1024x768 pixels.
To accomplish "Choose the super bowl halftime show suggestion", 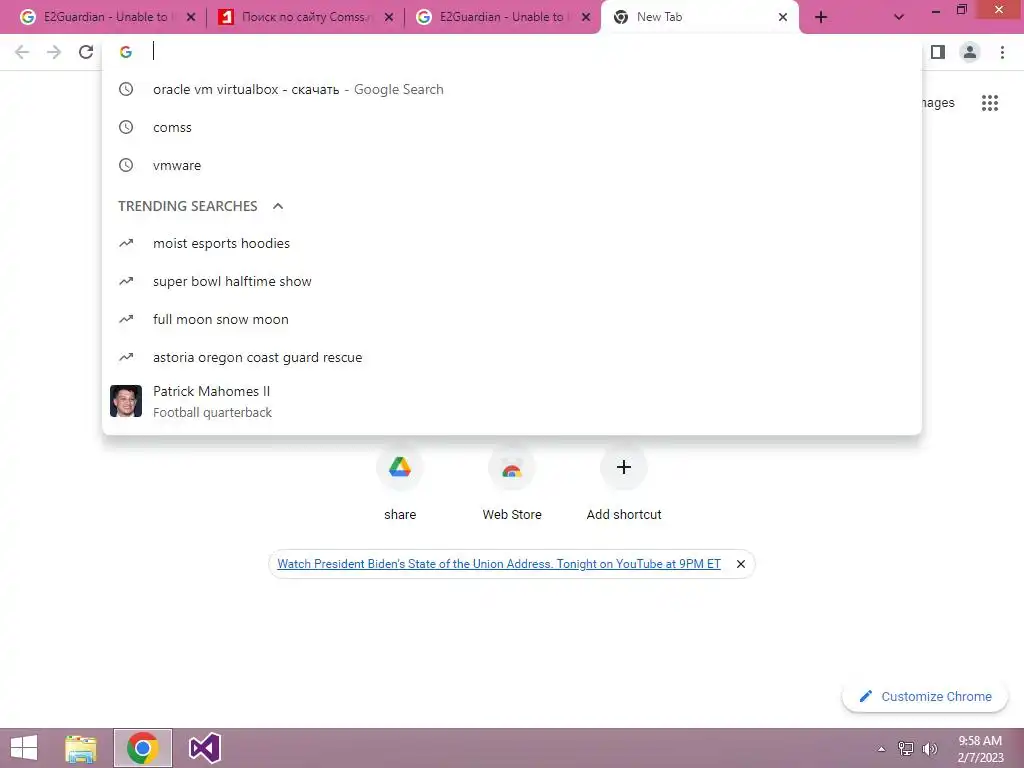I will 512,281.
